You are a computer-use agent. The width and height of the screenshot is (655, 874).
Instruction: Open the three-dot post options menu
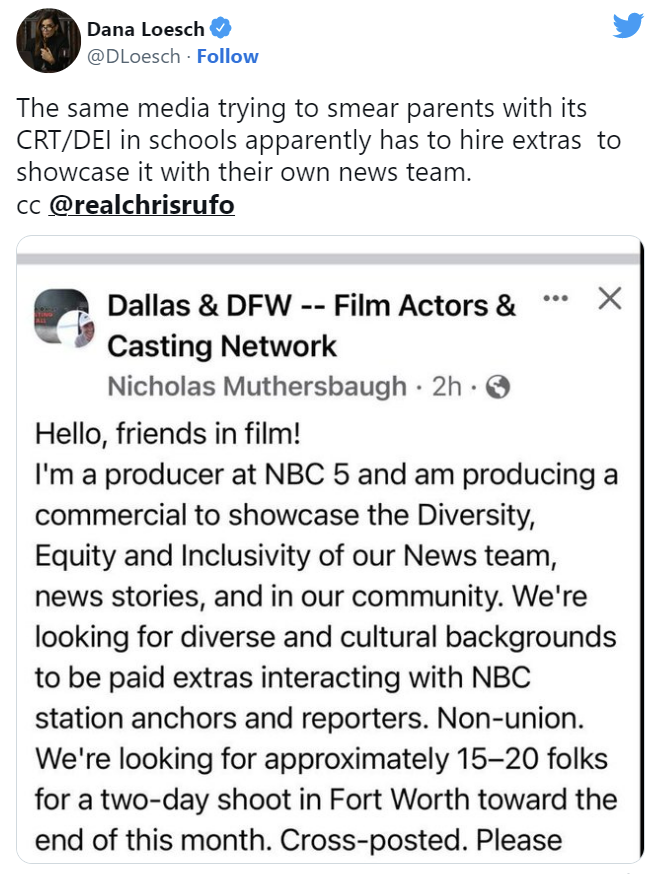pos(556,298)
